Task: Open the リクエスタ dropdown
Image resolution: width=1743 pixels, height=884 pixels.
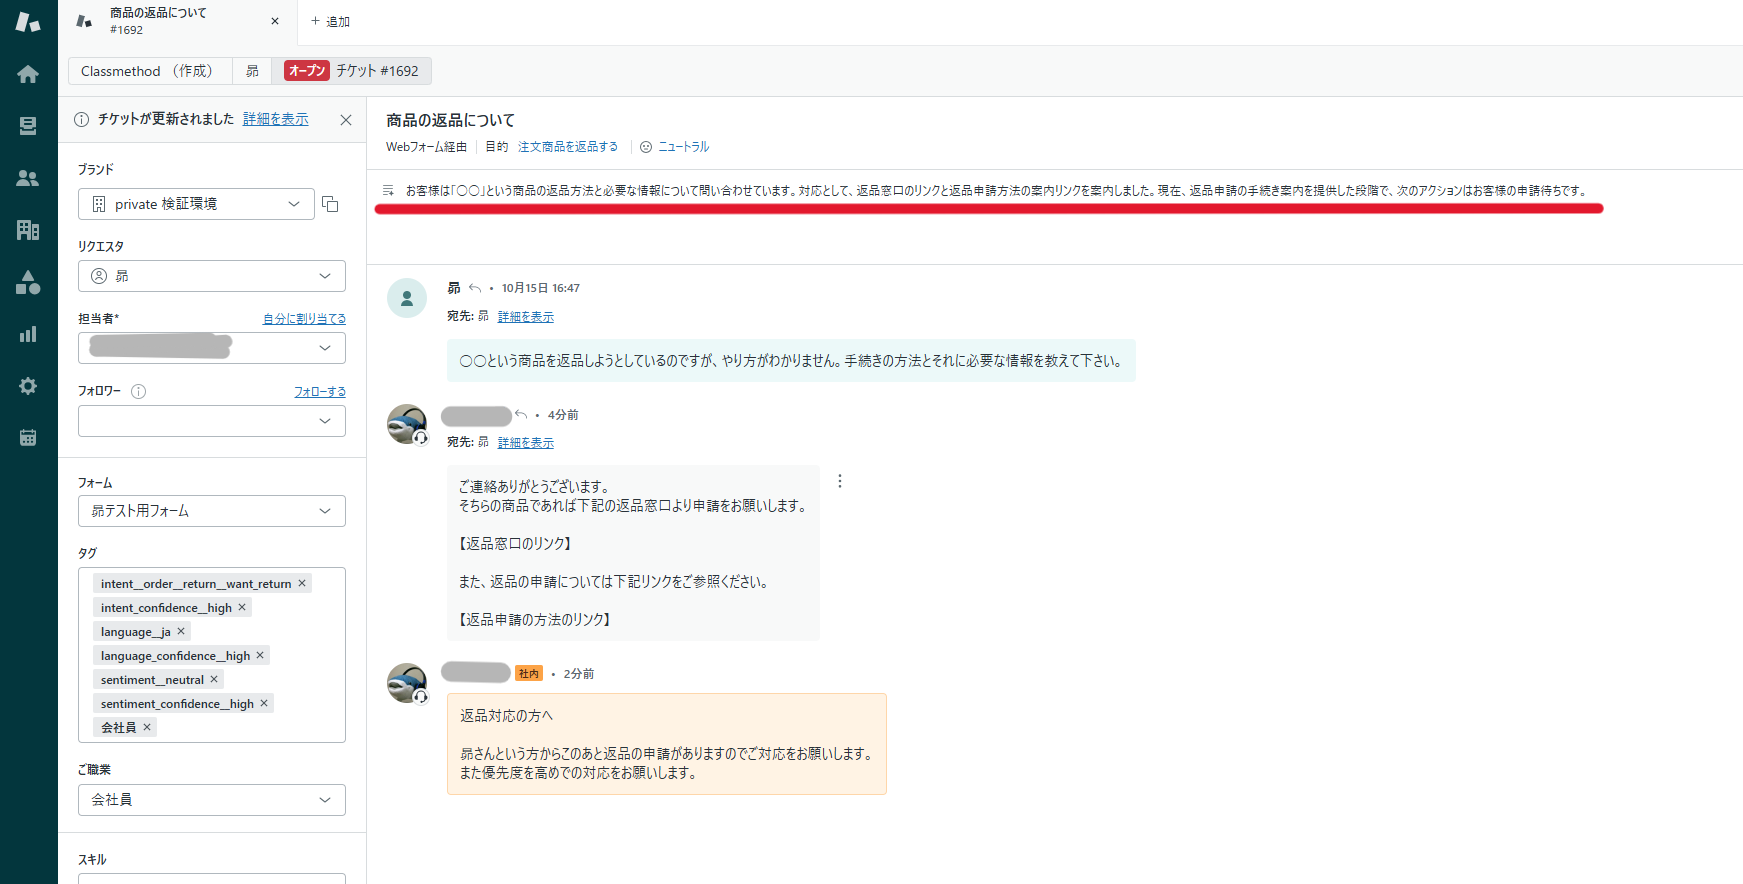Action: pyautogui.click(x=212, y=276)
